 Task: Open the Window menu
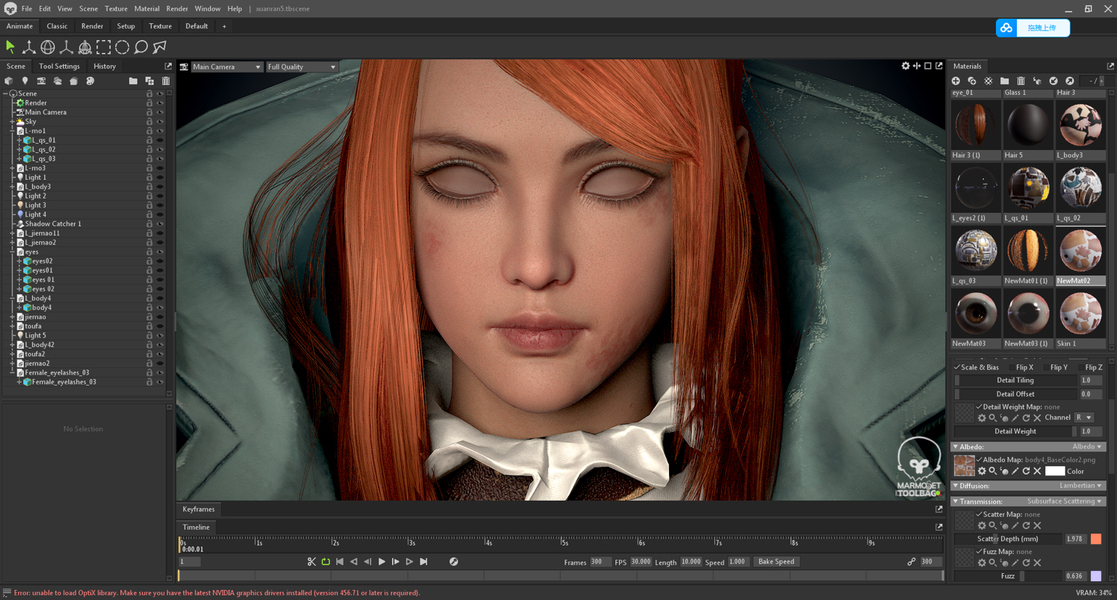pos(207,9)
